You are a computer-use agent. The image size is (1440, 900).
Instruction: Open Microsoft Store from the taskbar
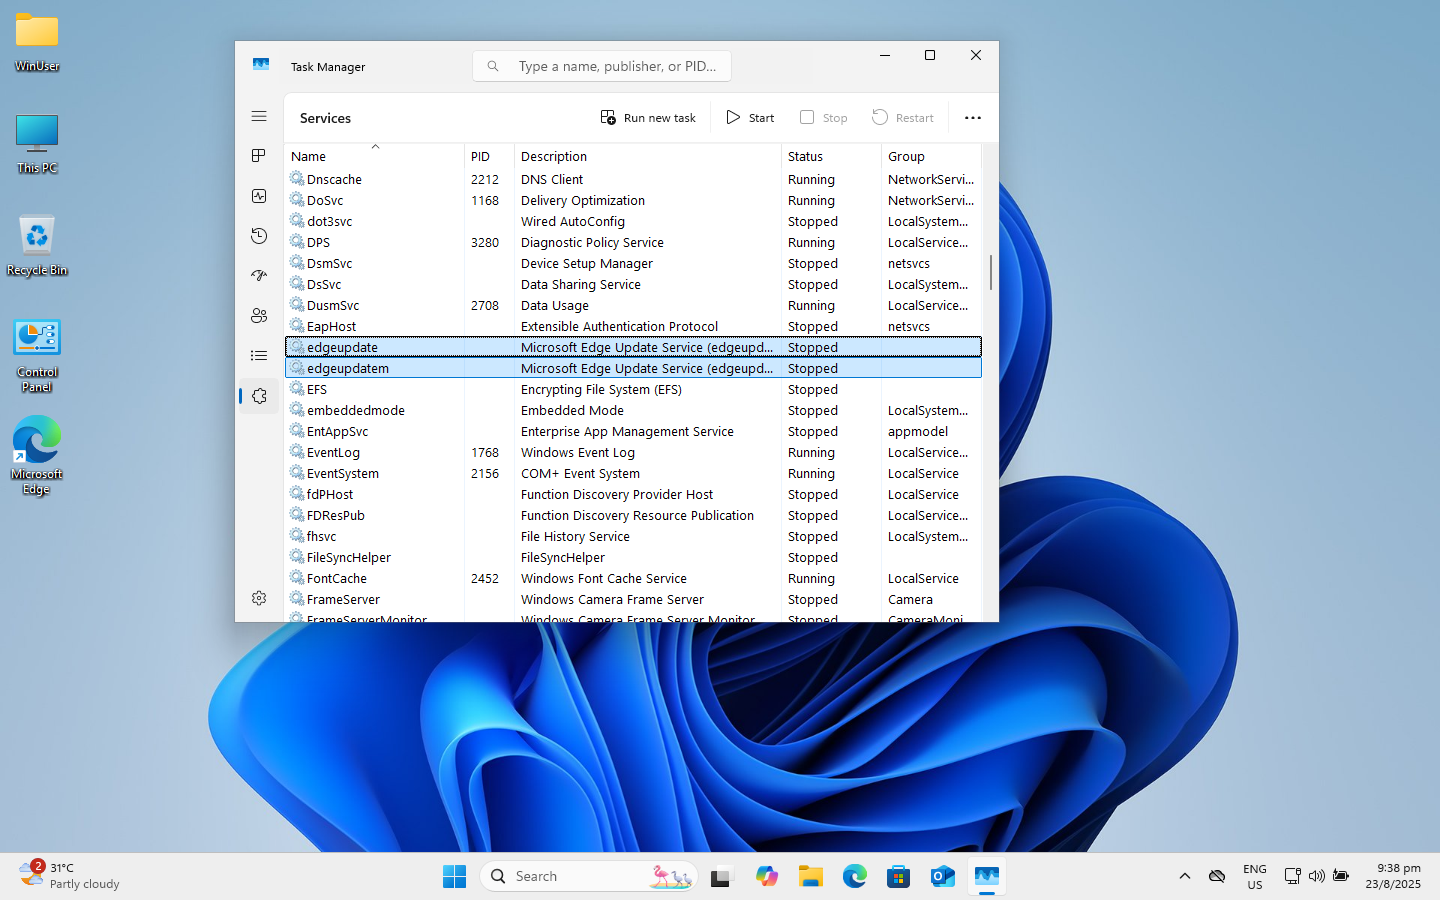899,876
